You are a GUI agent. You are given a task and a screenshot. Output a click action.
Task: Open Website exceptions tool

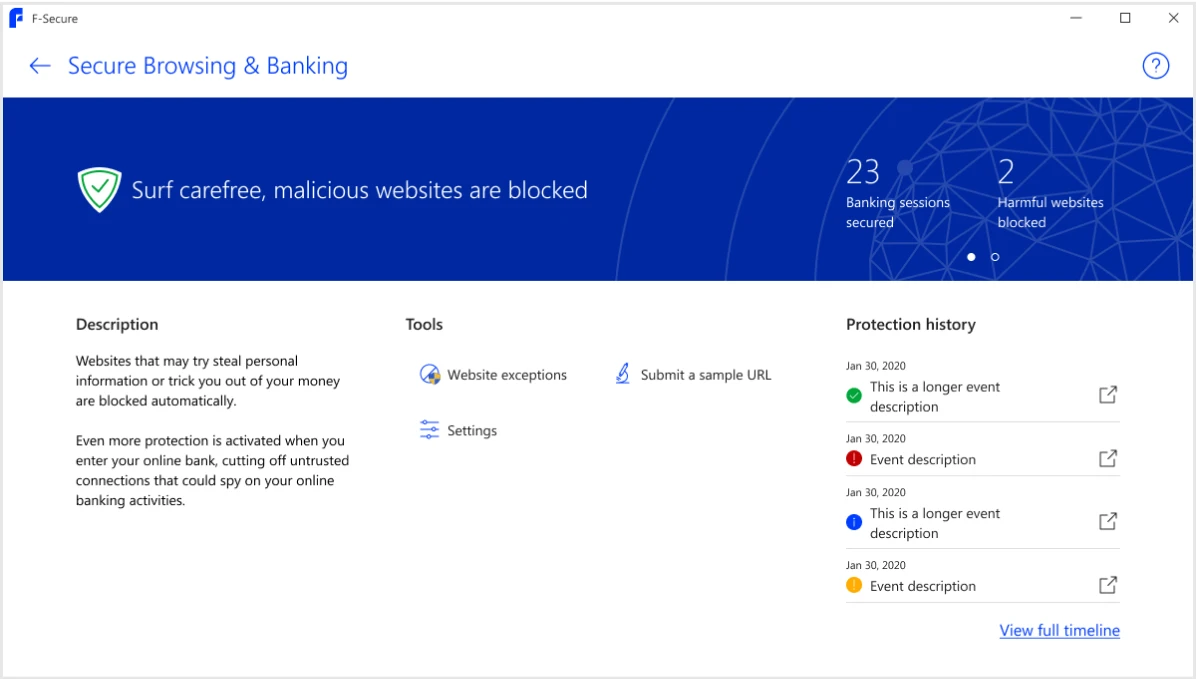tap(506, 375)
